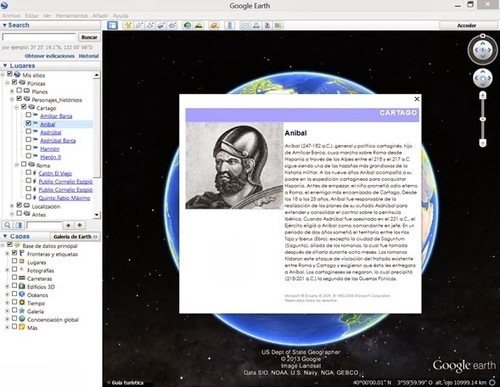The width and height of the screenshot is (500, 387).
Task: Move selected place down with arrow button
Action: (79, 225)
